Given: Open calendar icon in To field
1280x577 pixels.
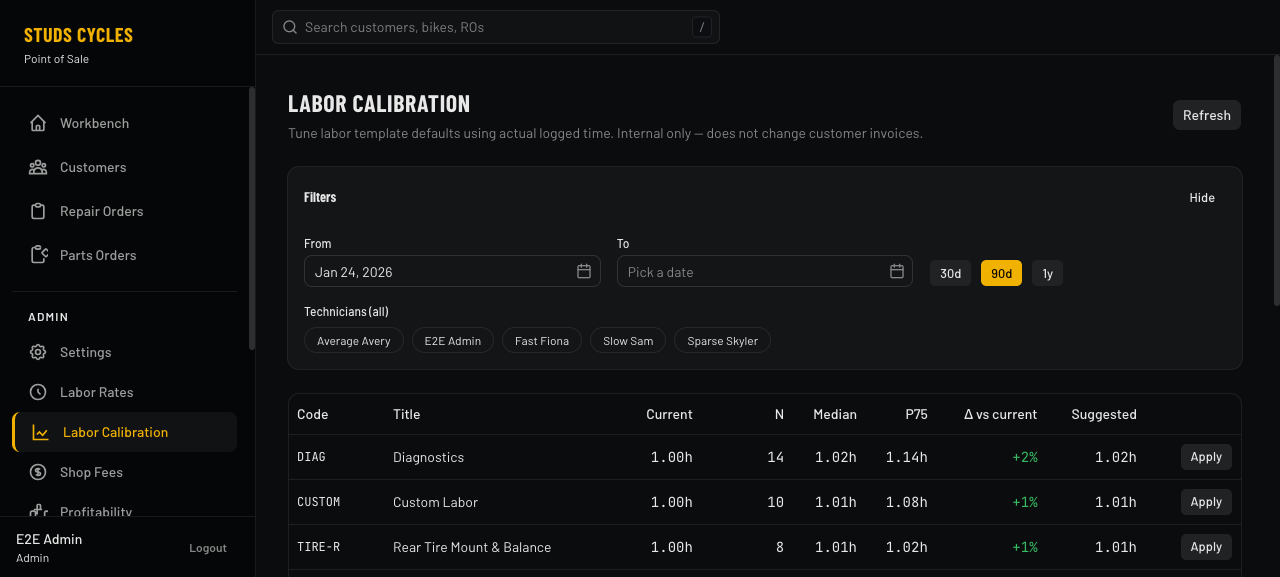Looking at the screenshot, I should [897, 271].
